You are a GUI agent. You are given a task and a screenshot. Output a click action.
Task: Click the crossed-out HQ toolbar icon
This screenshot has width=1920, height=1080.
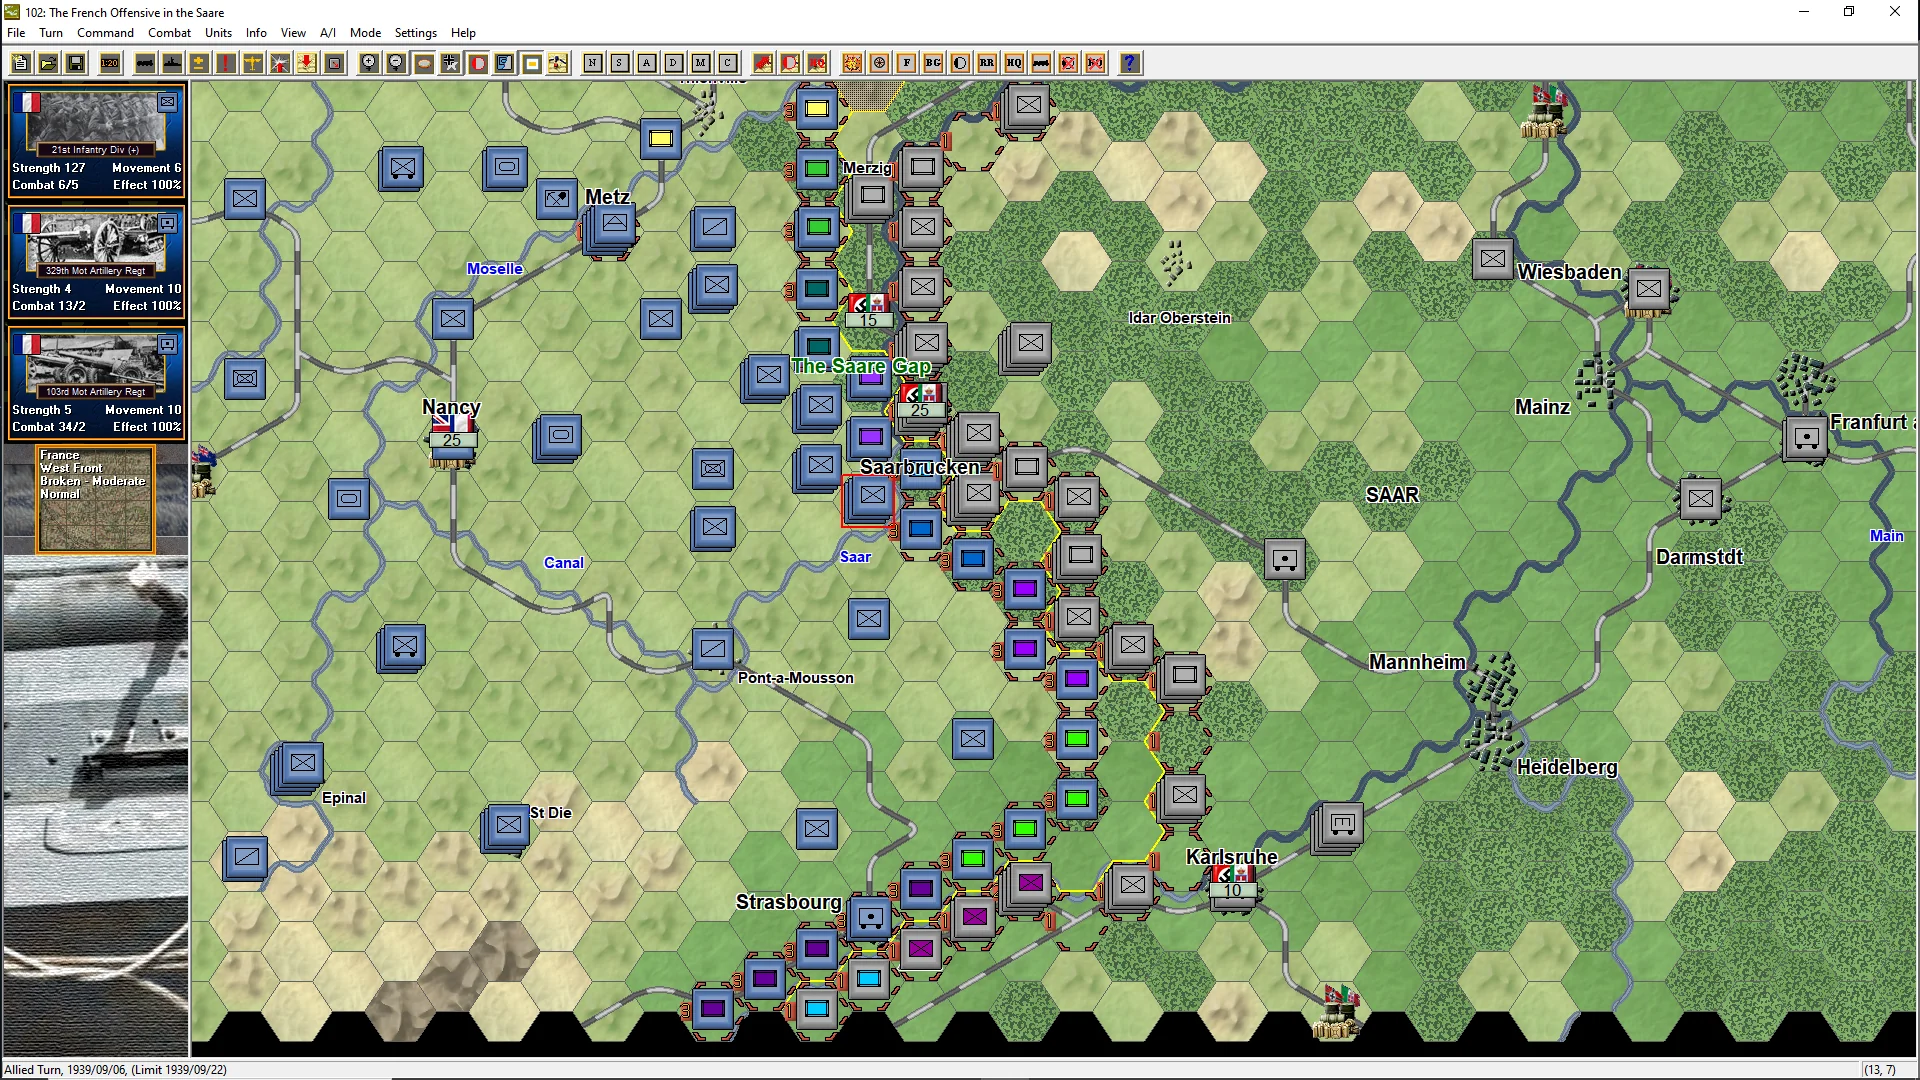click(x=1095, y=63)
